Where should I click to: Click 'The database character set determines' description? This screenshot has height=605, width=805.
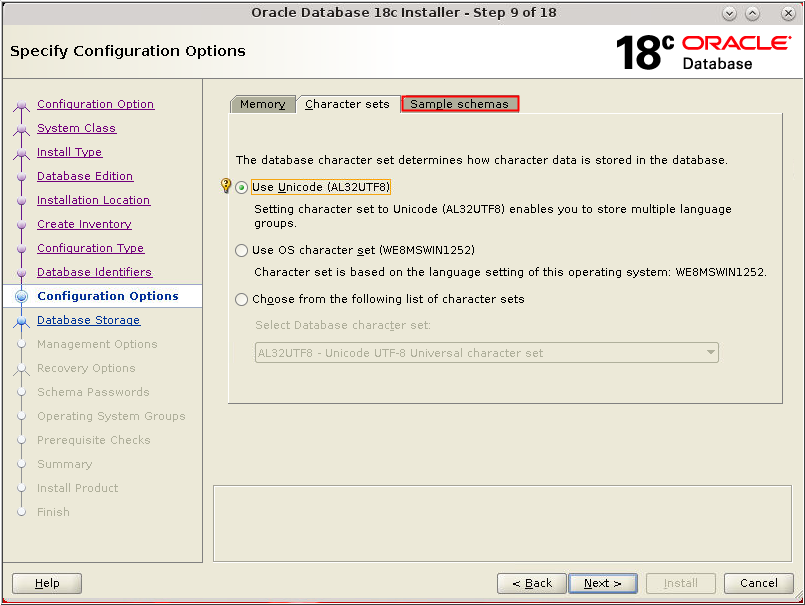click(x=481, y=160)
